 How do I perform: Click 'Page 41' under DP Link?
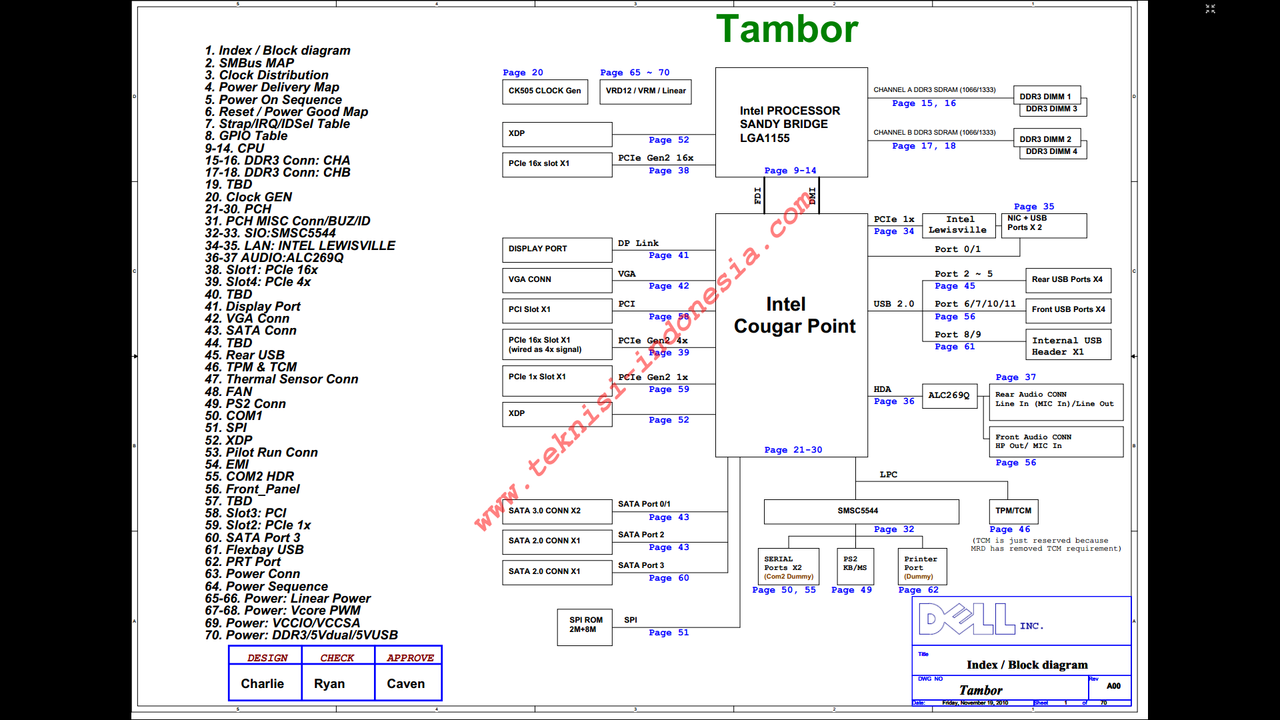pos(669,256)
